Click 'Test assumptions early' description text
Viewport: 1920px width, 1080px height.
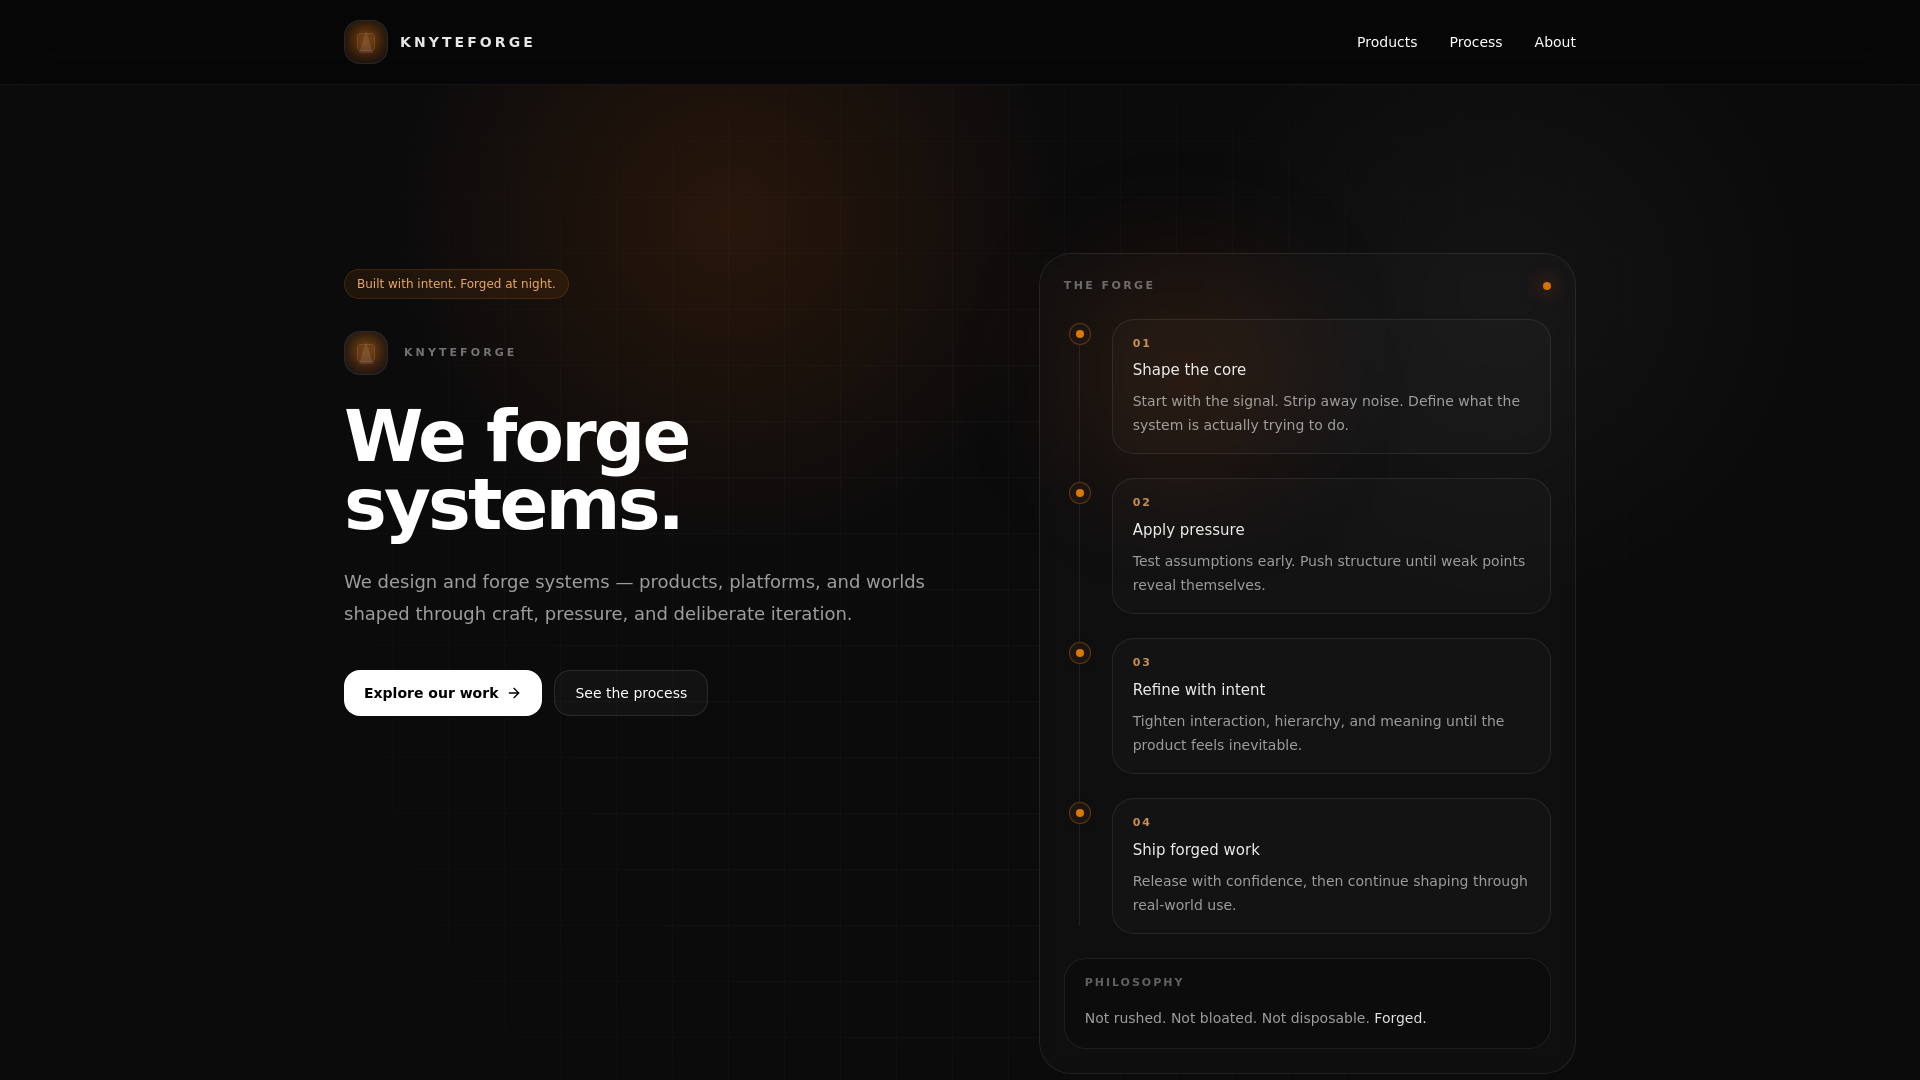click(1329, 573)
